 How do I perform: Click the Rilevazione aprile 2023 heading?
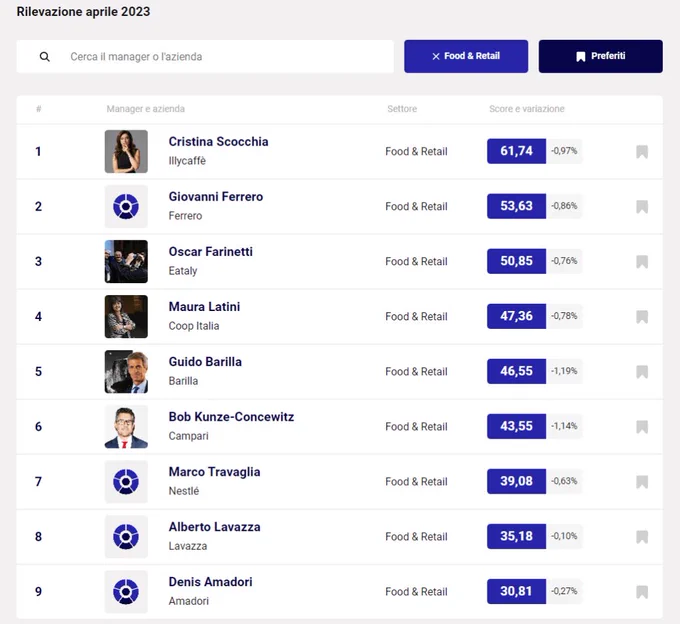click(83, 12)
